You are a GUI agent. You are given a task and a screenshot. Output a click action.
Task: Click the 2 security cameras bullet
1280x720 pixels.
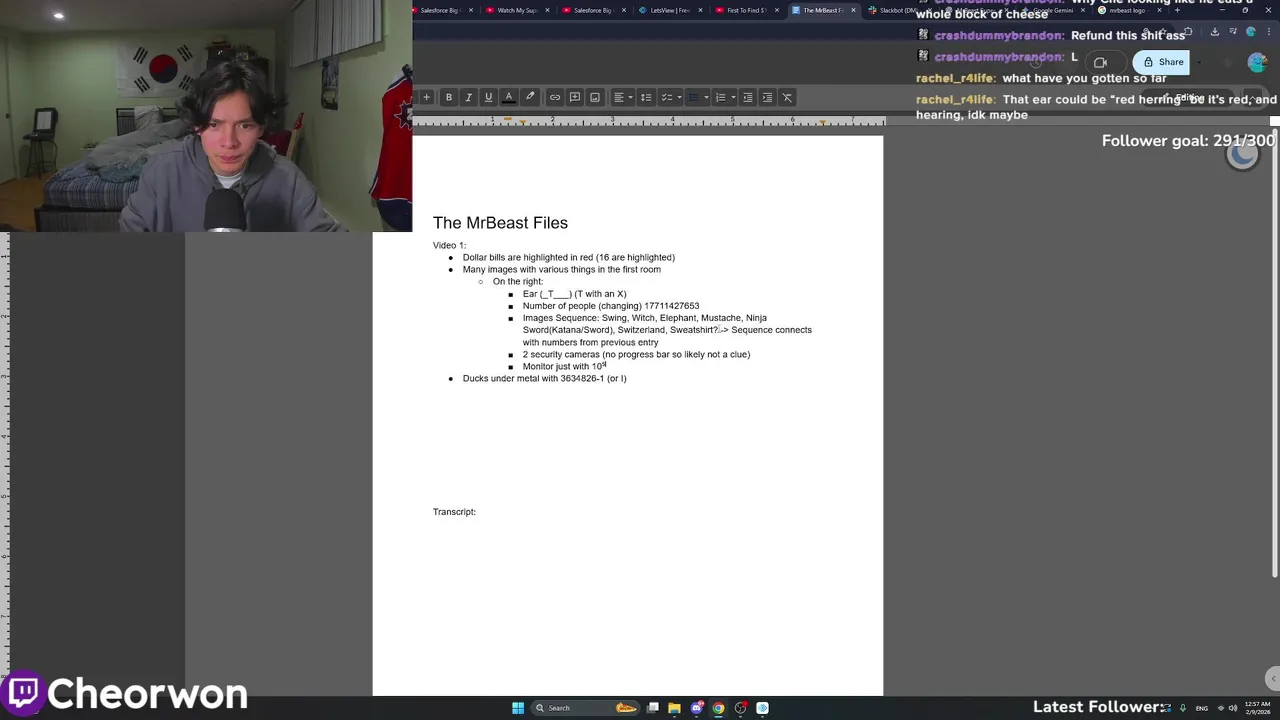636,354
